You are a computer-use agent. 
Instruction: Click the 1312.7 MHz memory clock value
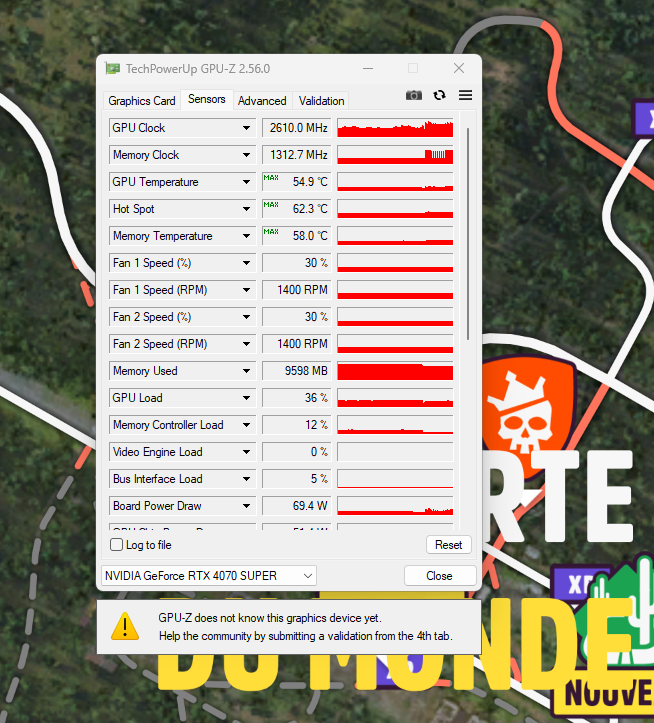tap(297, 155)
